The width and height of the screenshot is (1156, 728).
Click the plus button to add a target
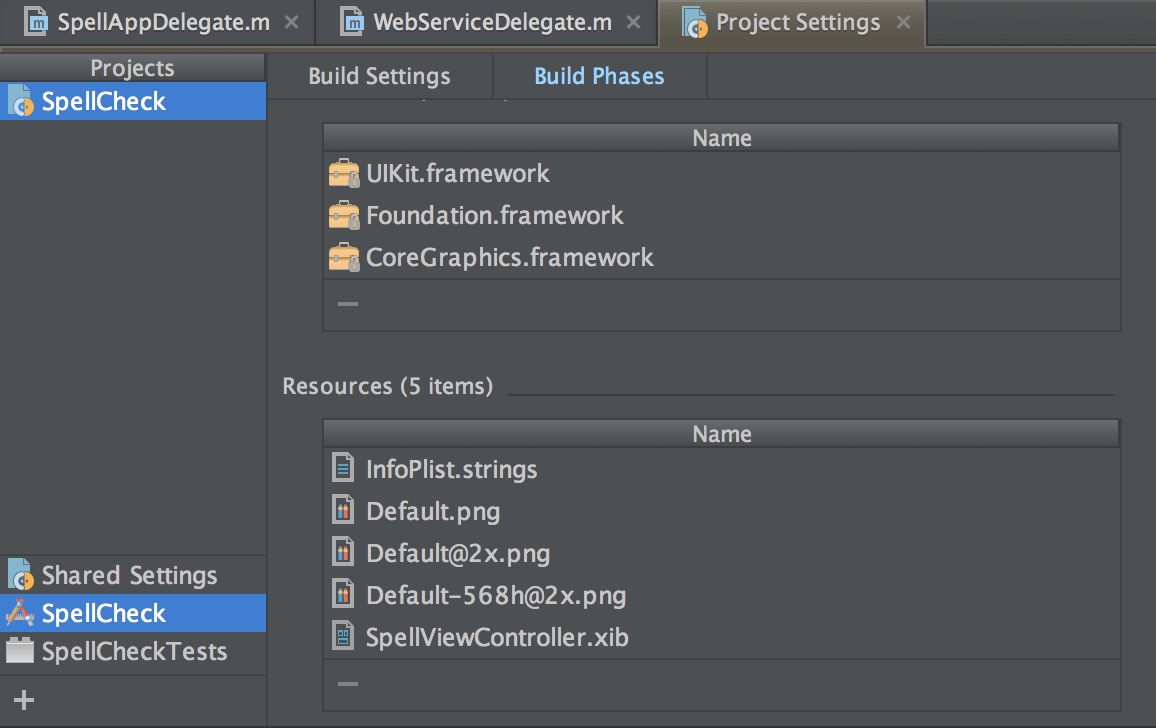pyautogui.click(x=22, y=699)
